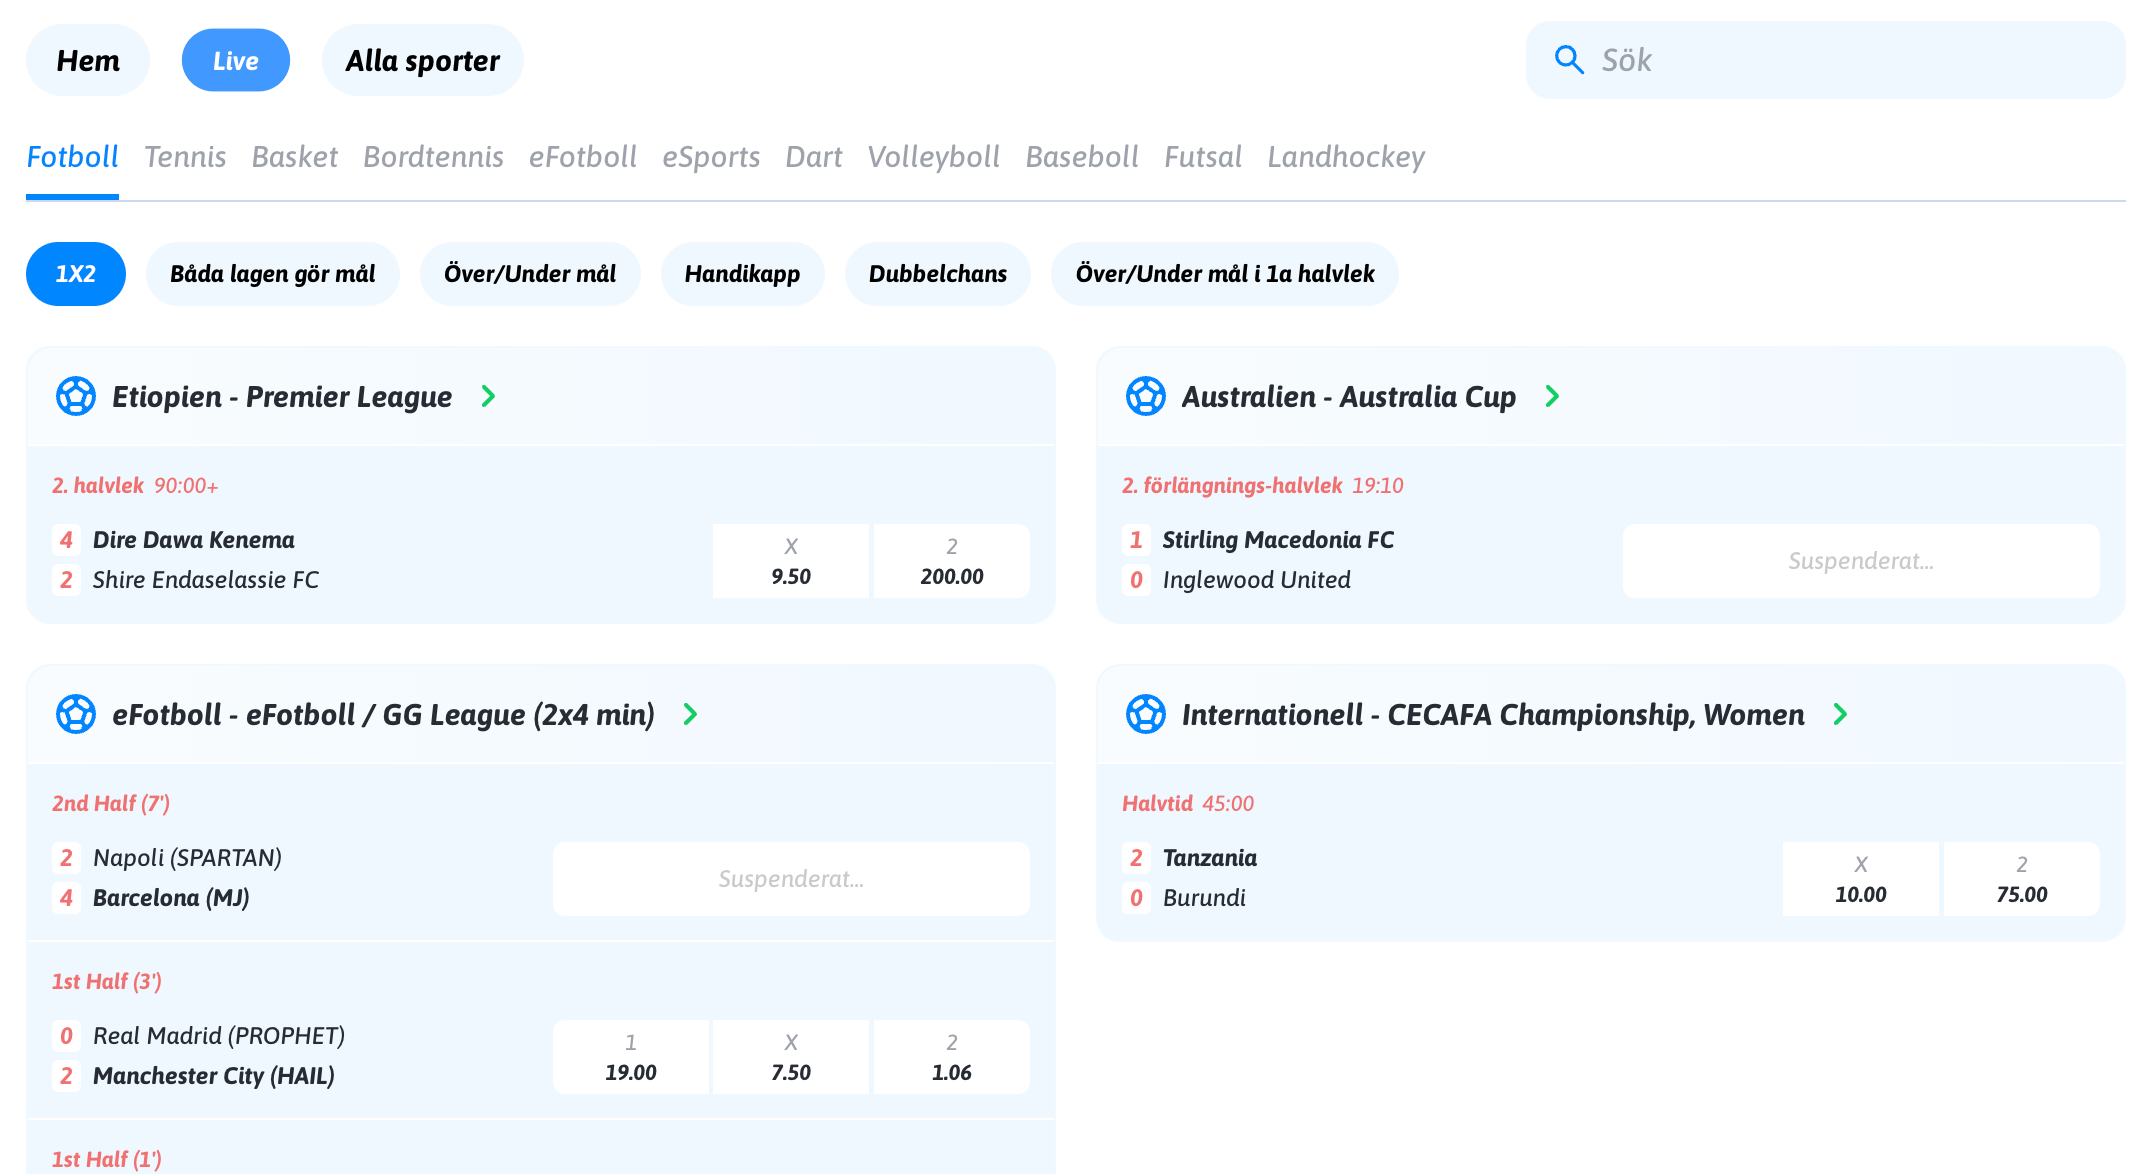Go to the Hem page
The image size is (2152, 1174).
tap(88, 61)
